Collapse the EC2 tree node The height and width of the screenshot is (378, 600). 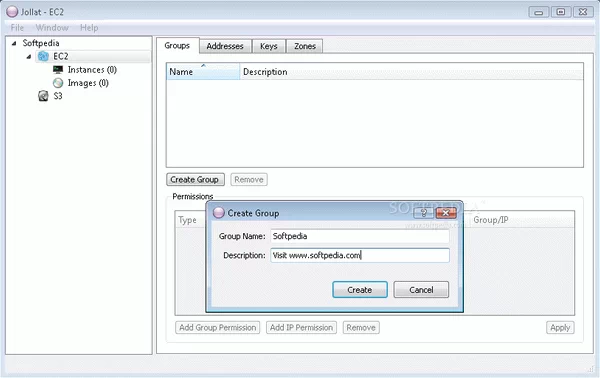tap(29, 57)
